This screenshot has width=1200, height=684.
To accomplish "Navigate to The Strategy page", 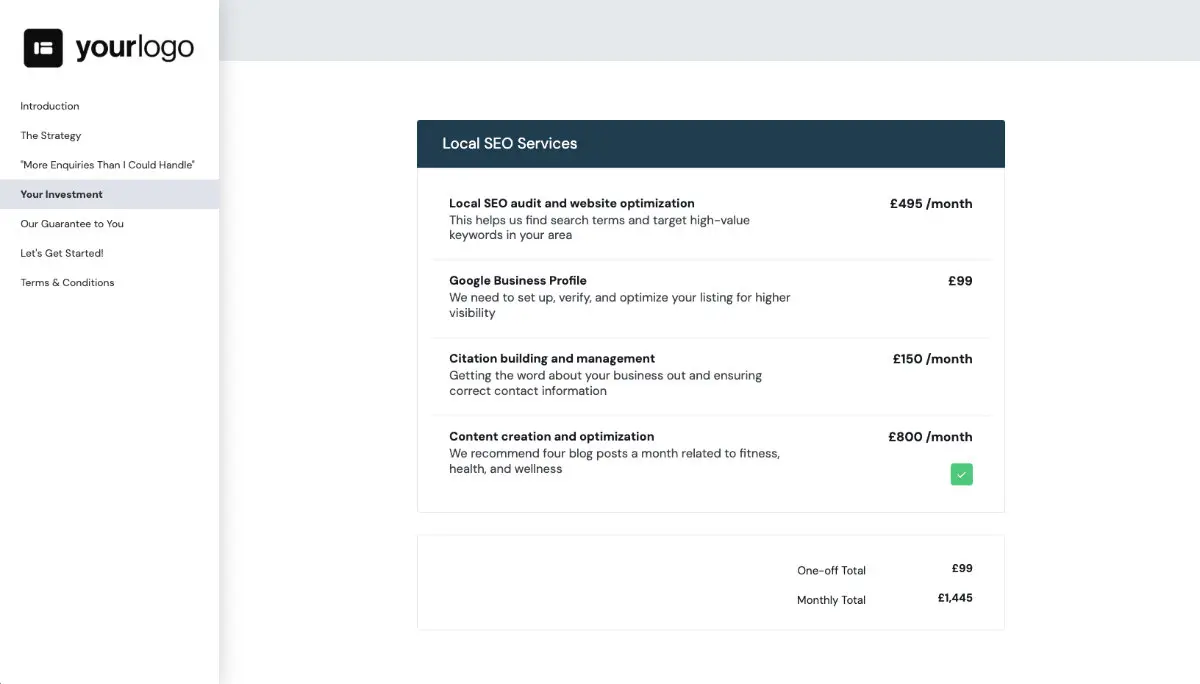I will 51,135.
